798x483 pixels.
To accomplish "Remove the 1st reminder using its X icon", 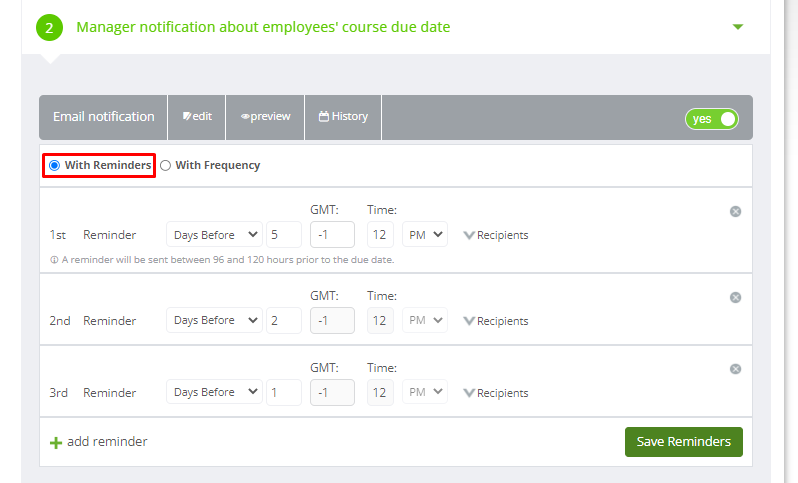I will [x=735, y=211].
